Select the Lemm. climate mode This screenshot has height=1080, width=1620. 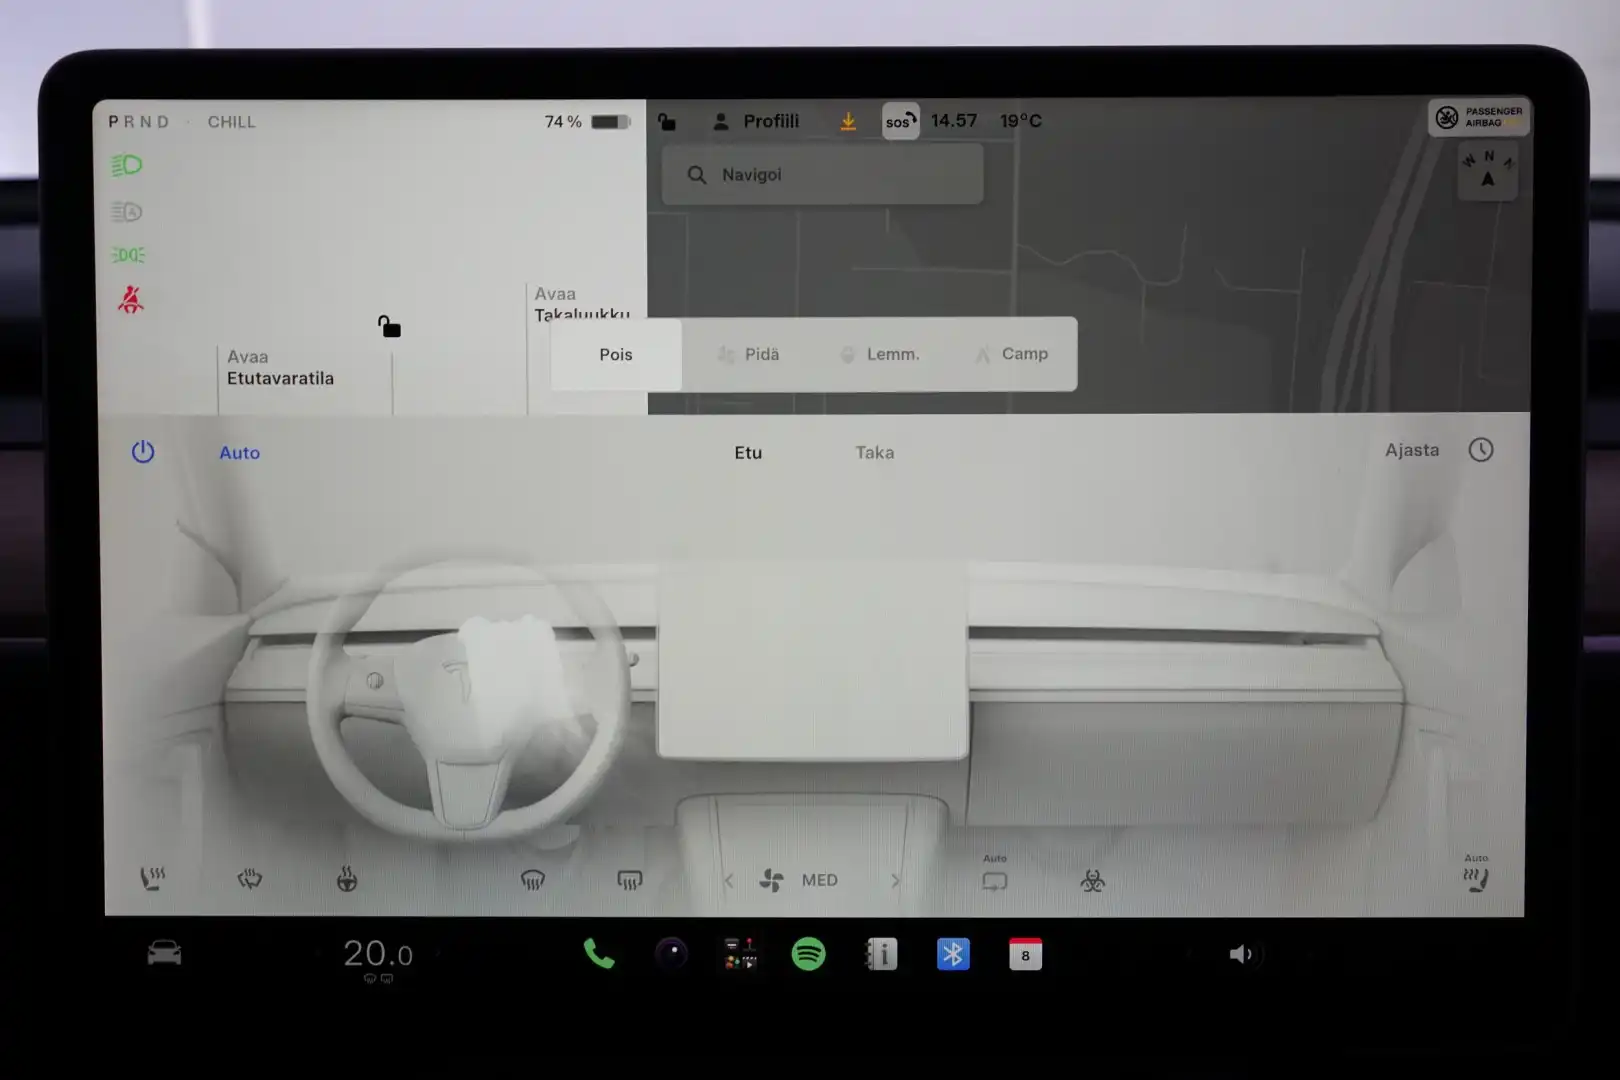[x=880, y=355]
